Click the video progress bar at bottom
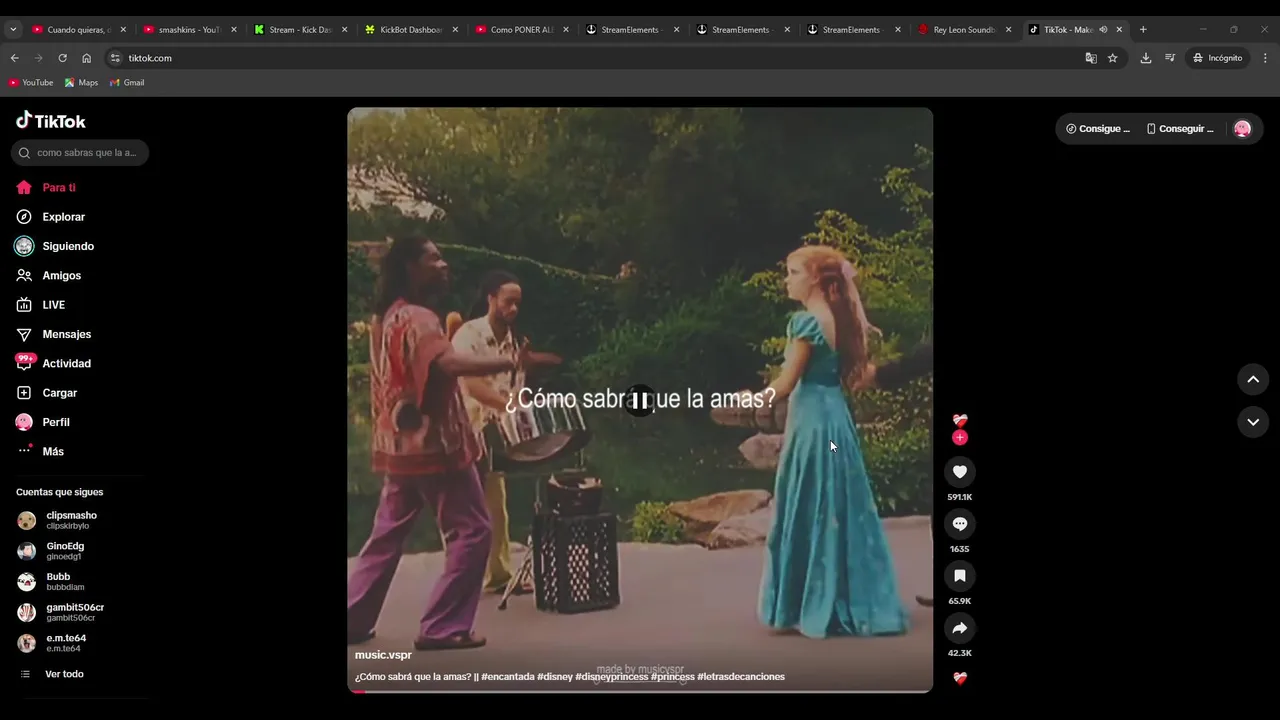The width and height of the screenshot is (1280, 720). [x=640, y=691]
